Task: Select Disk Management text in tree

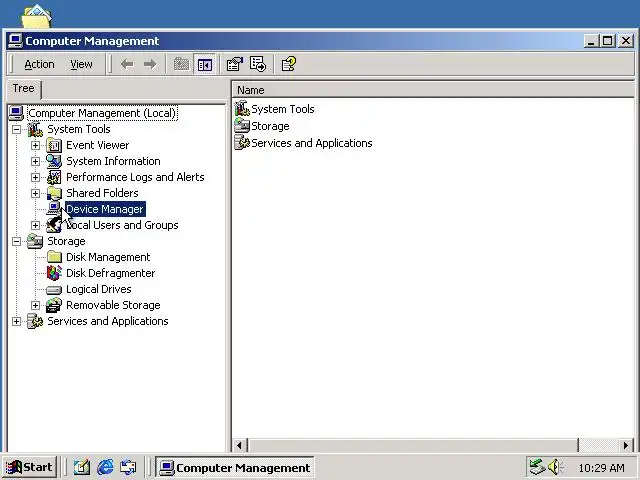Action: [108, 257]
